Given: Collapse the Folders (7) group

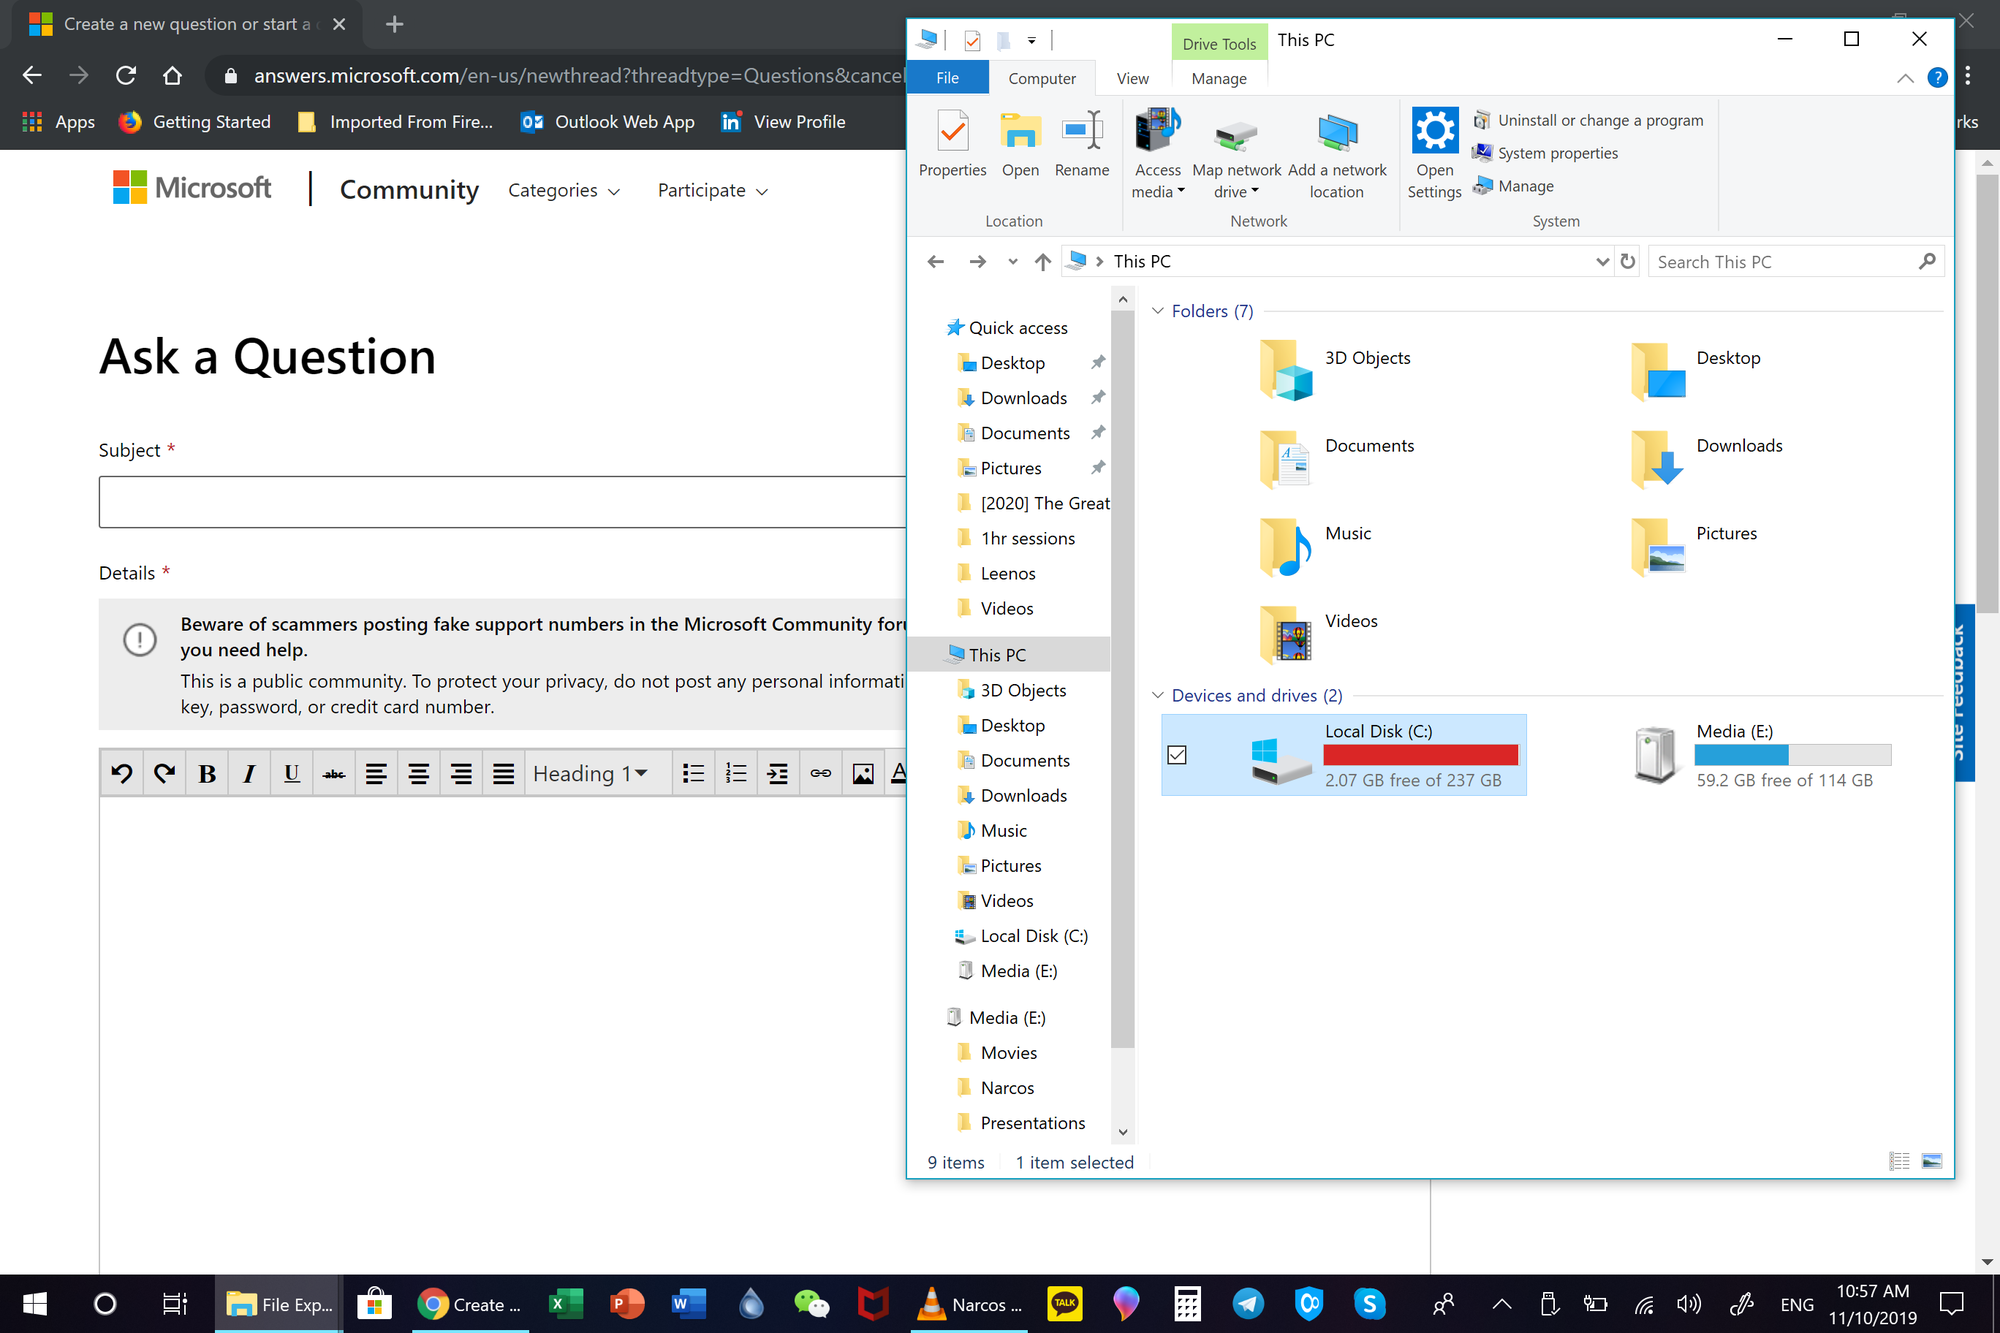Looking at the screenshot, I should 1157,311.
